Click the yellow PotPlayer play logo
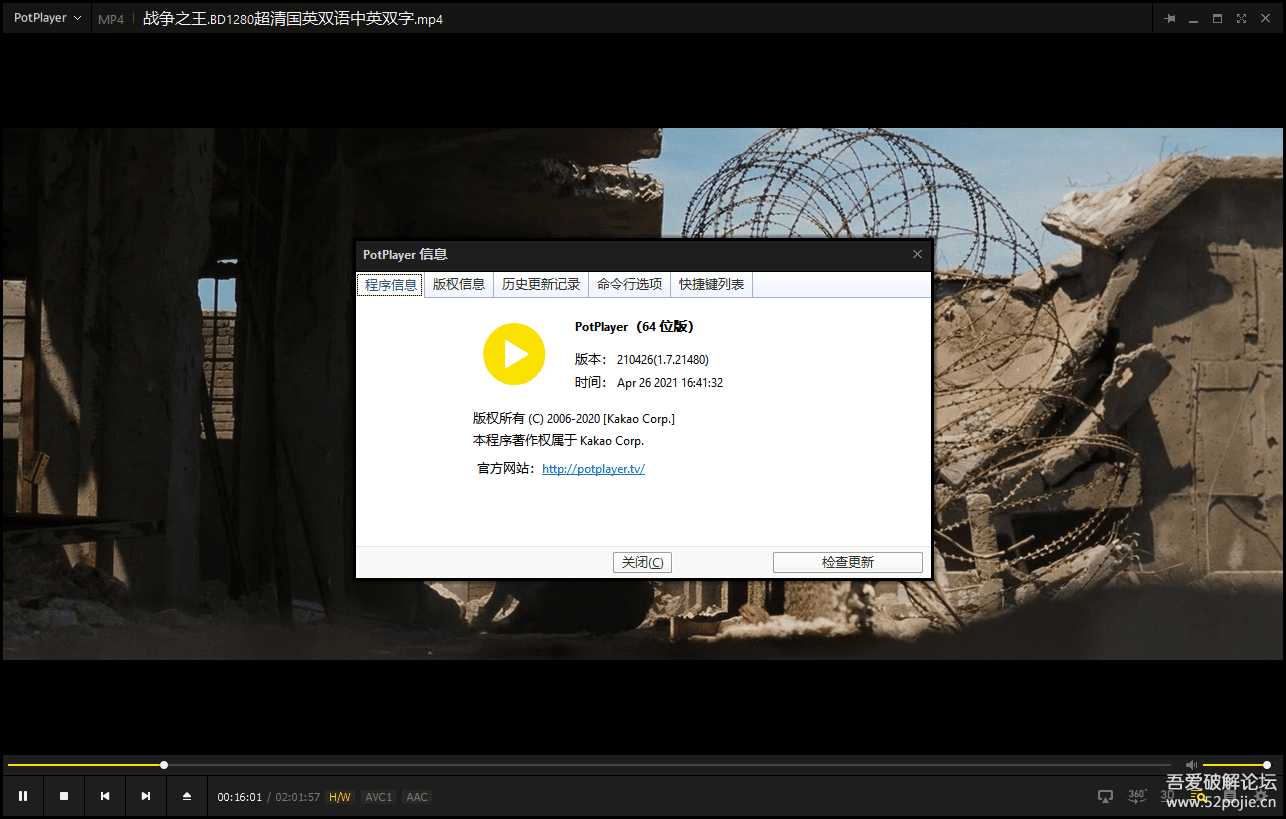Screen dimensions: 1286x819 [514, 354]
